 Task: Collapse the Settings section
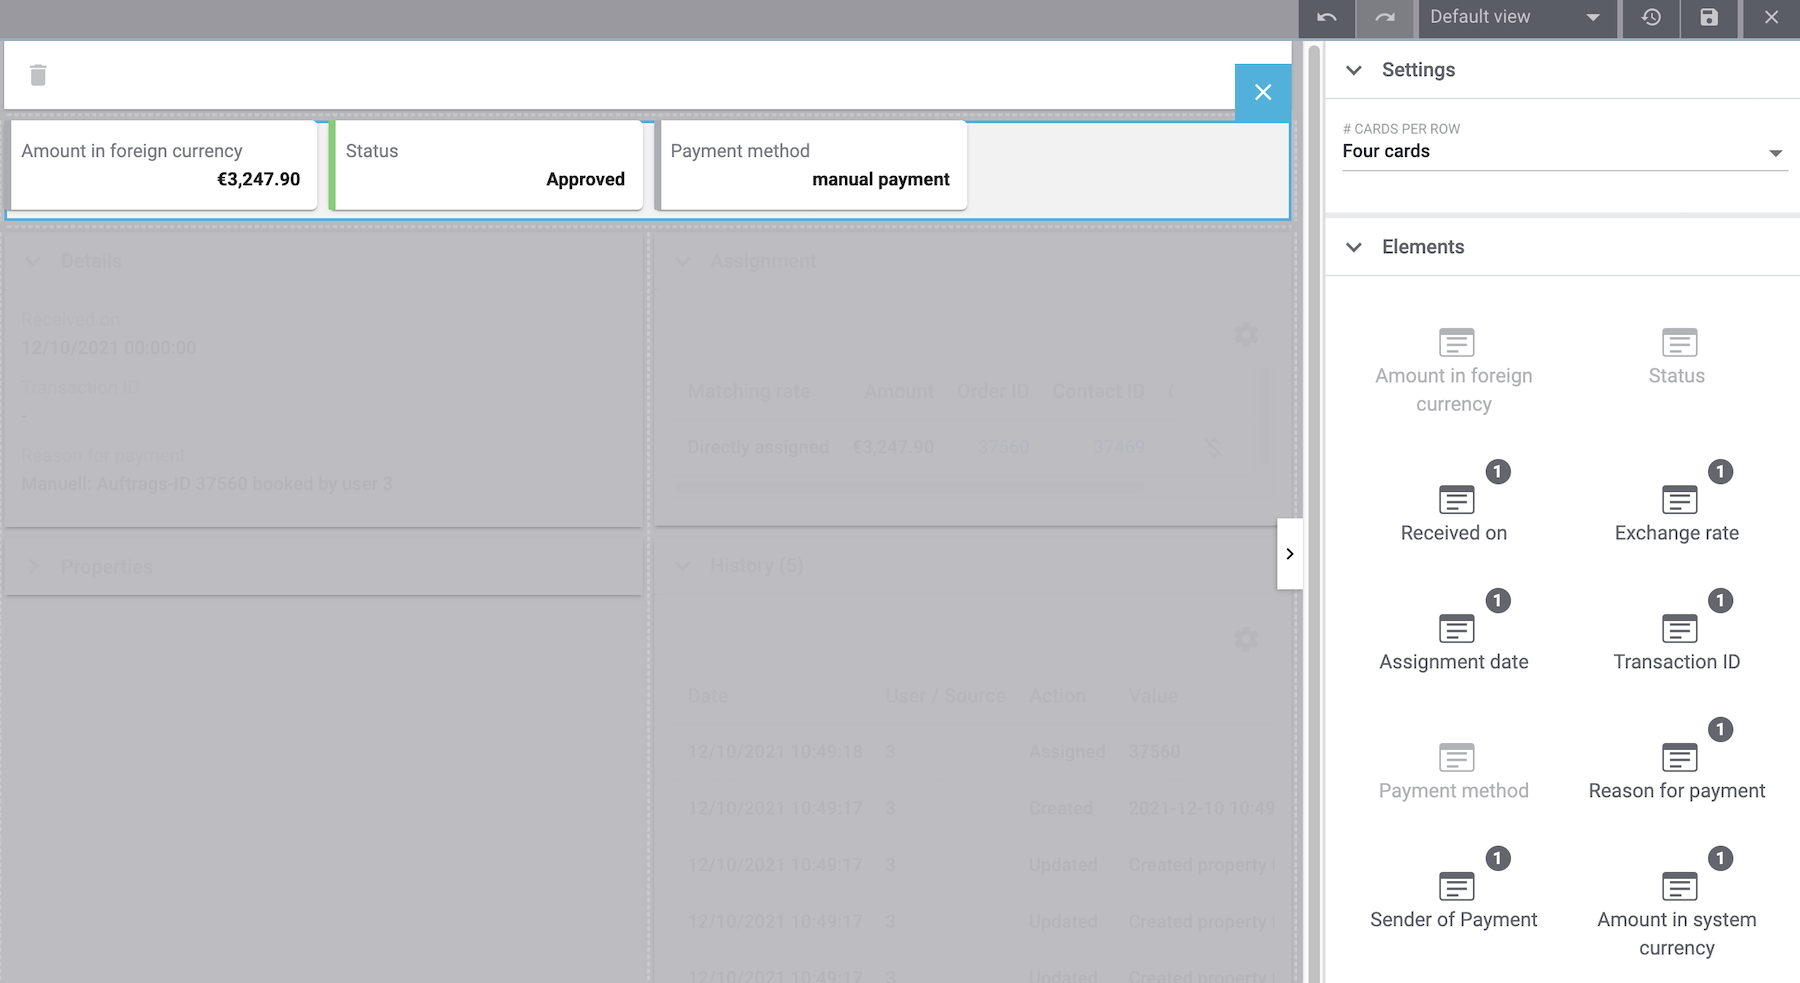[1354, 70]
